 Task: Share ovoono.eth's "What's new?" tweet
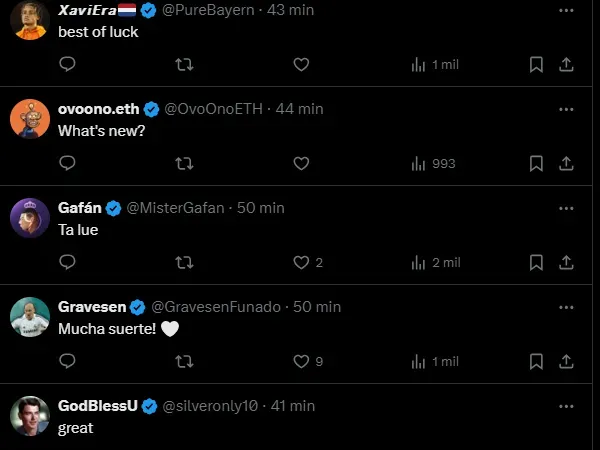point(566,163)
